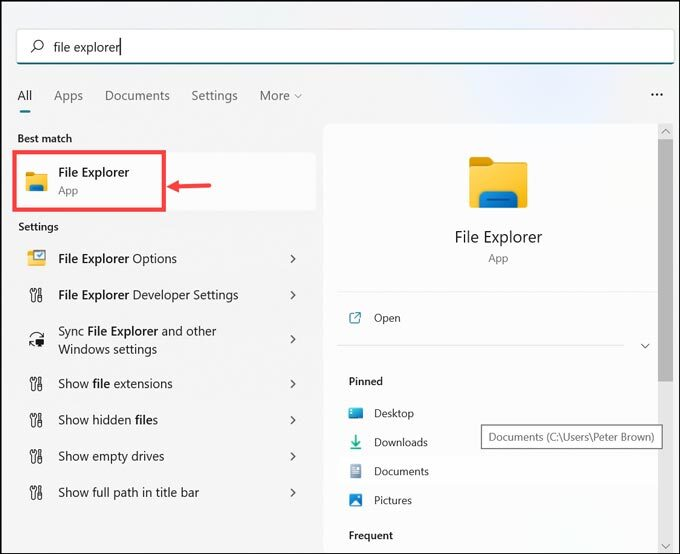
Task: Select Show full path in title bar text
Action: pyautogui.click(x=128, y=492)
